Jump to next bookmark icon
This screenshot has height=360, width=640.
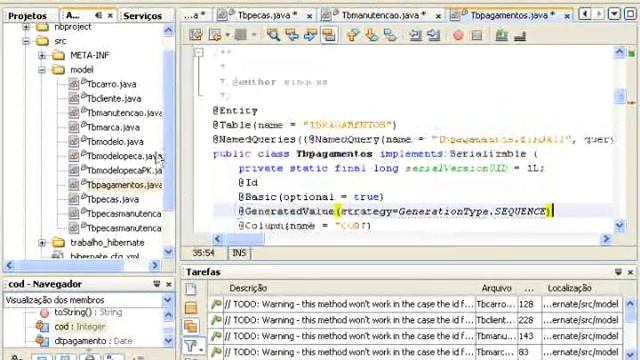pos(372,35)
